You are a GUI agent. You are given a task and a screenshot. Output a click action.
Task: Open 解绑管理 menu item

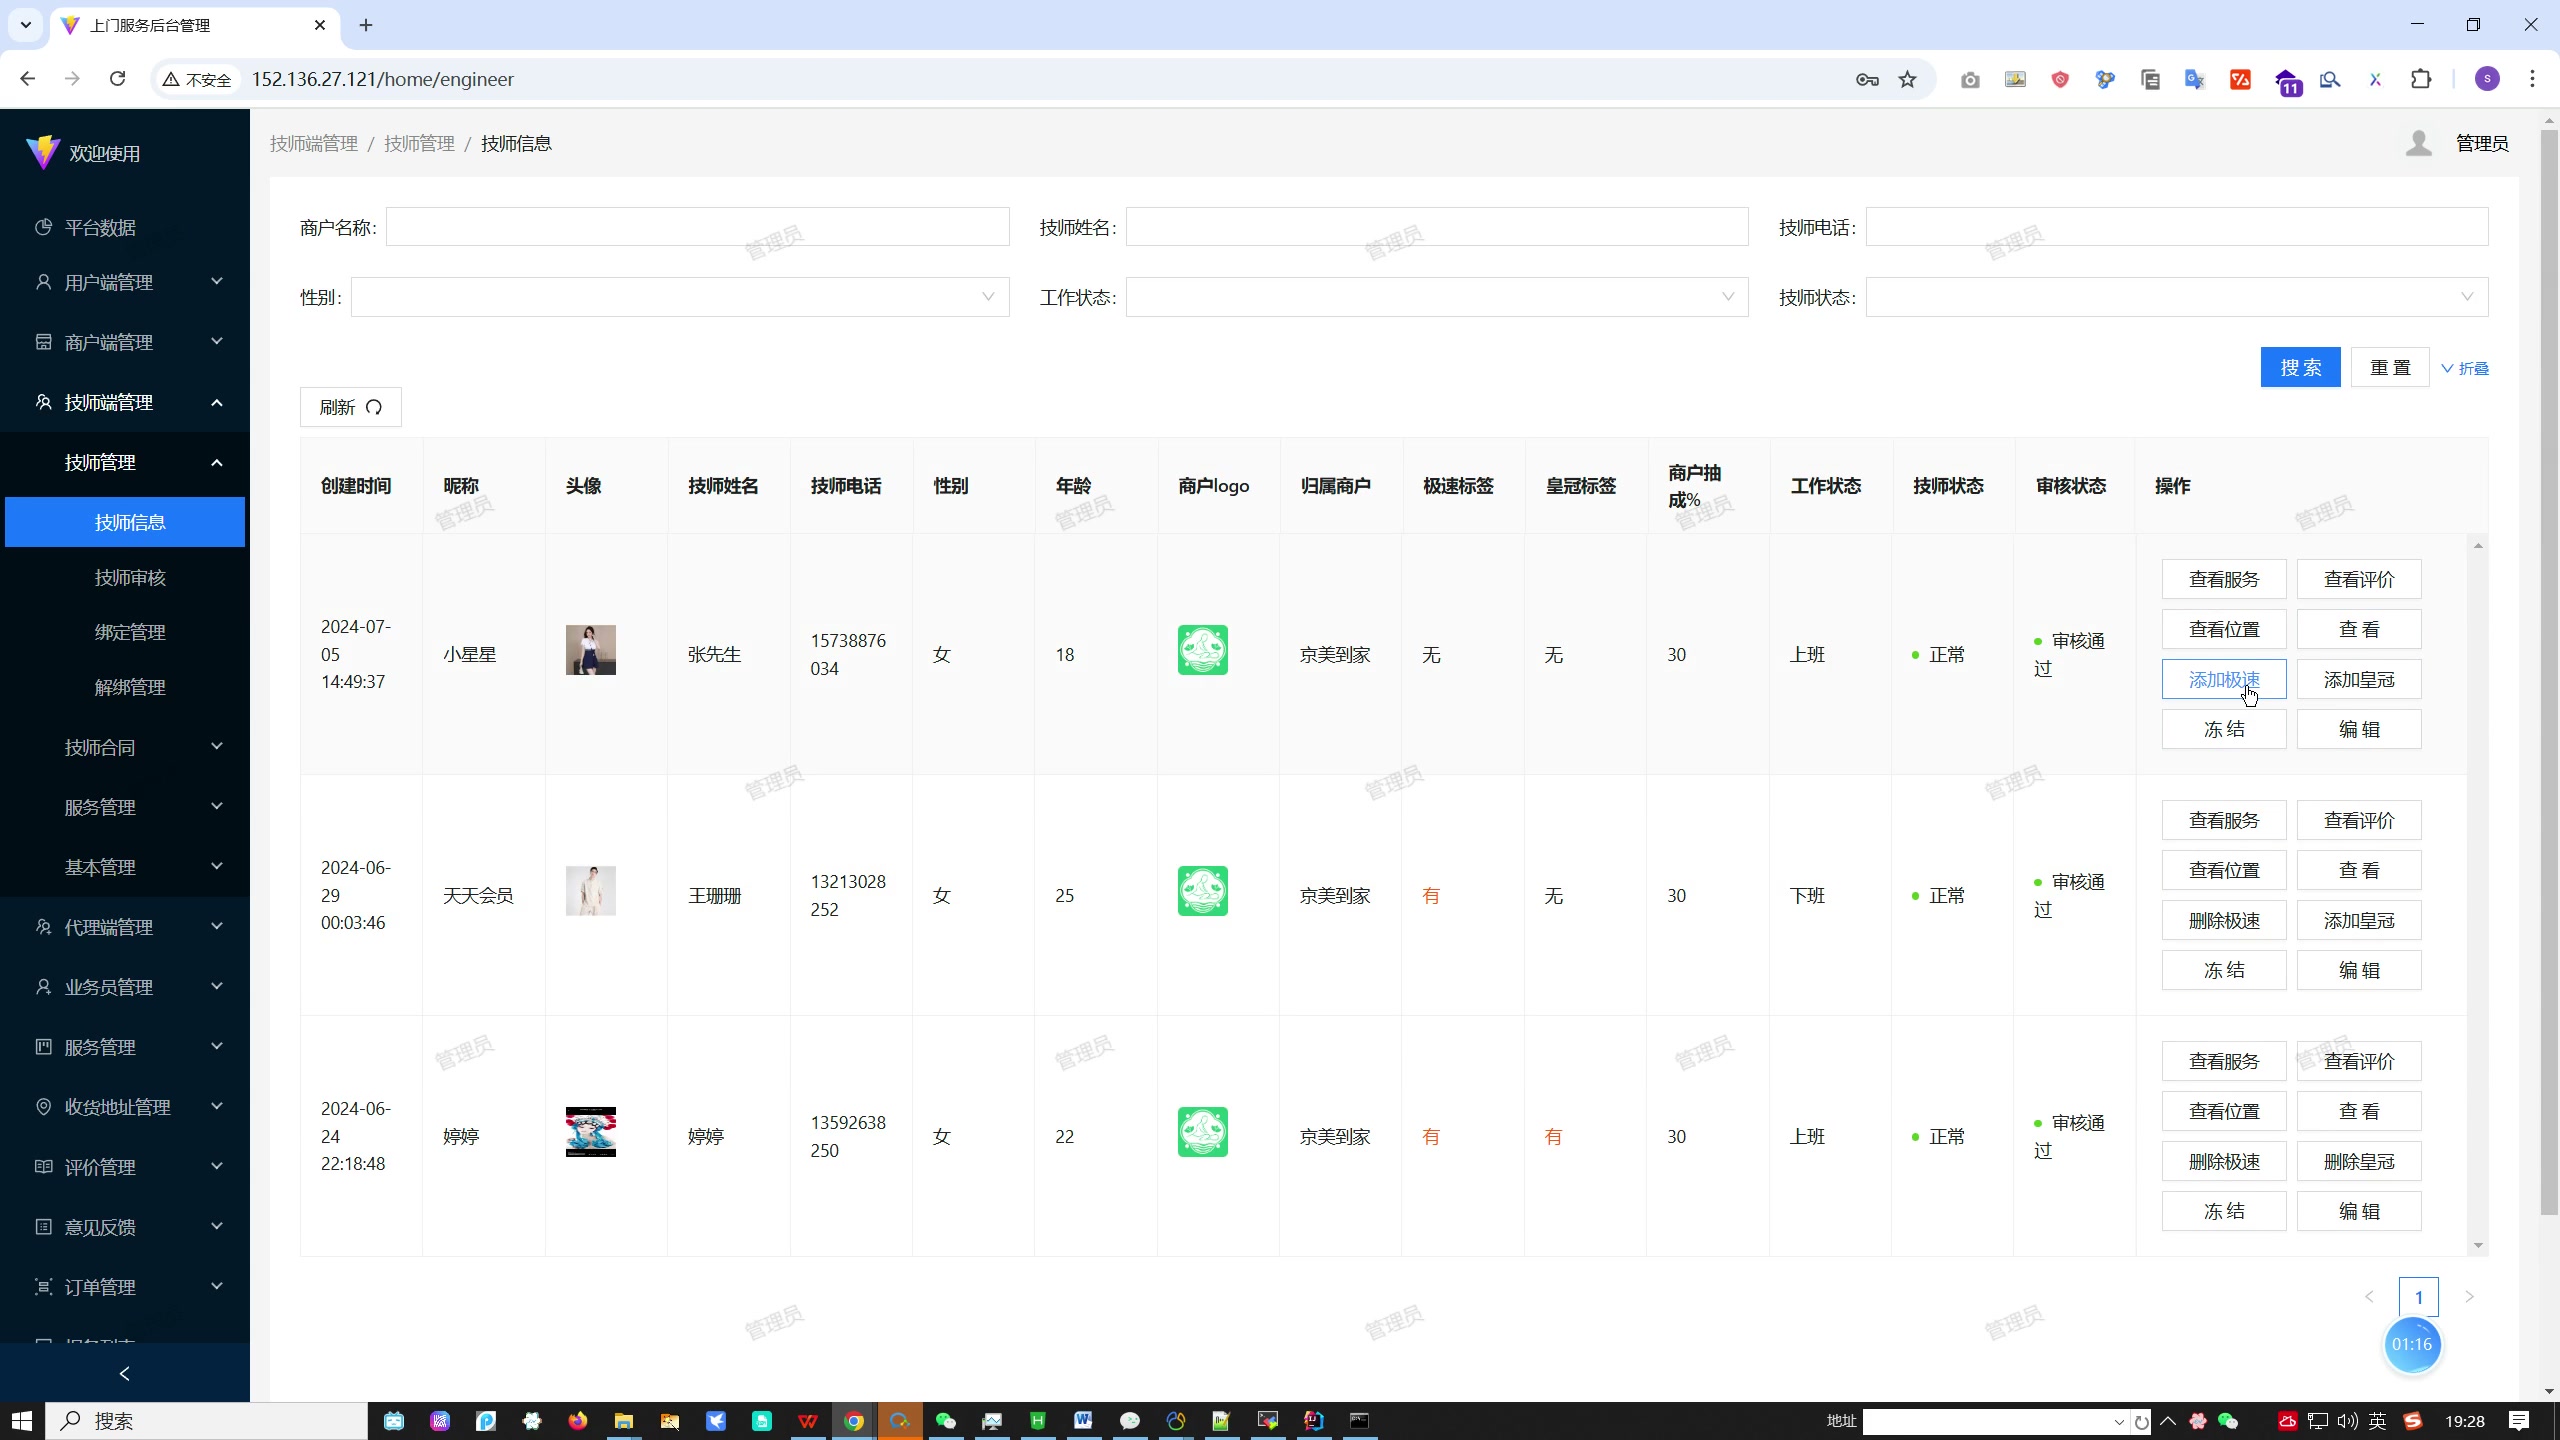pyautogui.click(x=130, y=687)
